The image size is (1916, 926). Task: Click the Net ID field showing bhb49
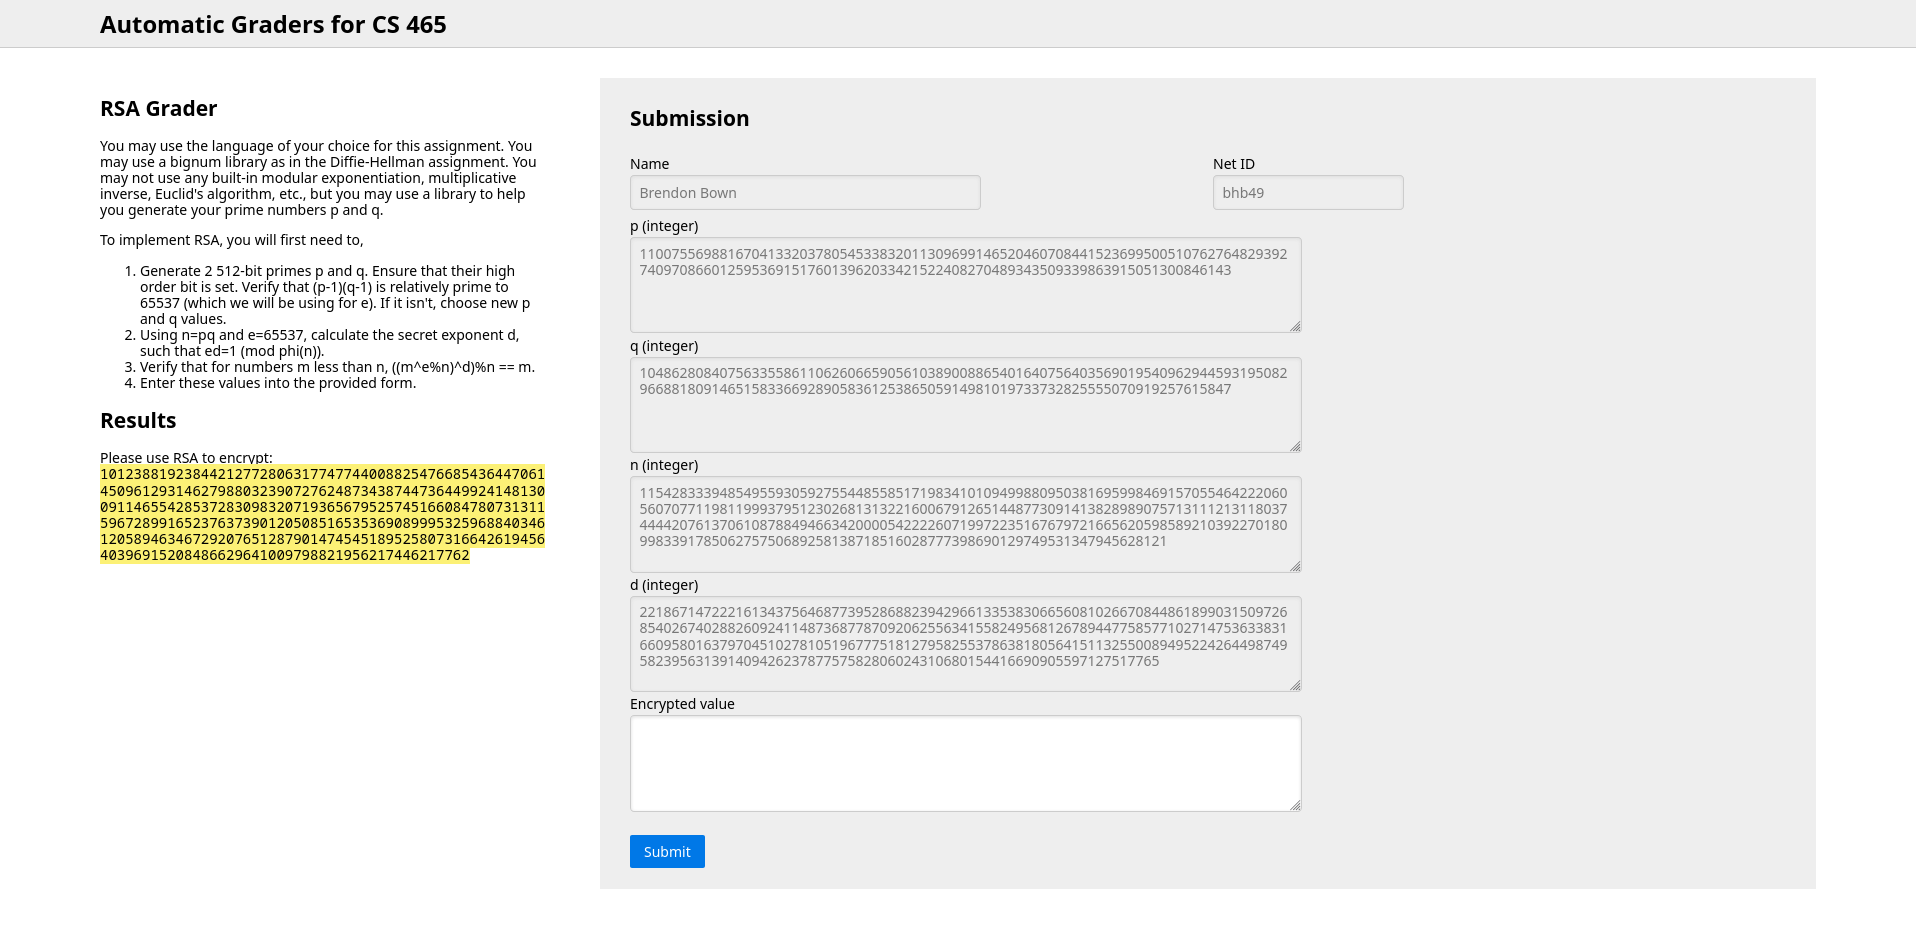(x=1308, y=193)
